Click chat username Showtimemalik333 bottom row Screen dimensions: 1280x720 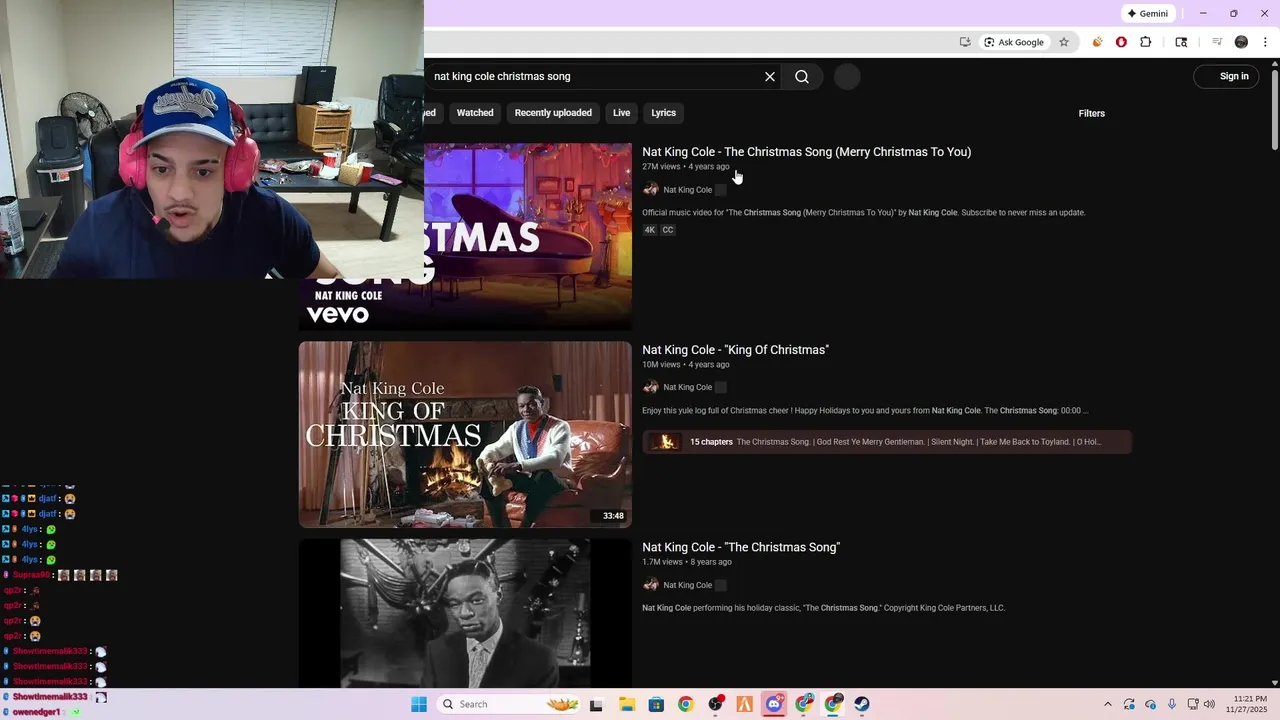[50, 697]
